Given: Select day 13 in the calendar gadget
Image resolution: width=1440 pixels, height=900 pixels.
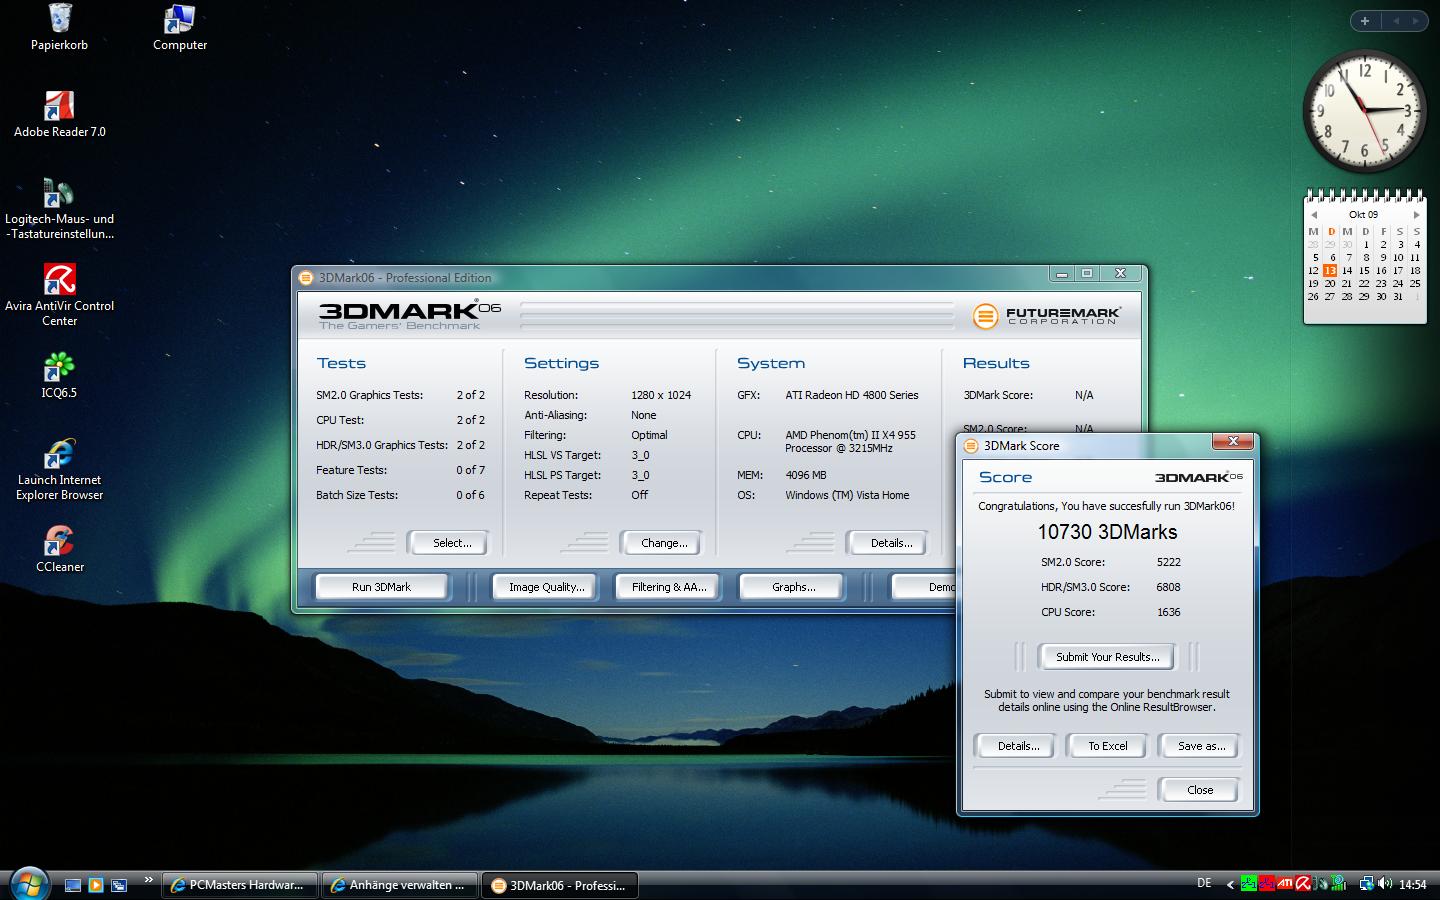Looking at the screenshot, I should (1329, 270).
